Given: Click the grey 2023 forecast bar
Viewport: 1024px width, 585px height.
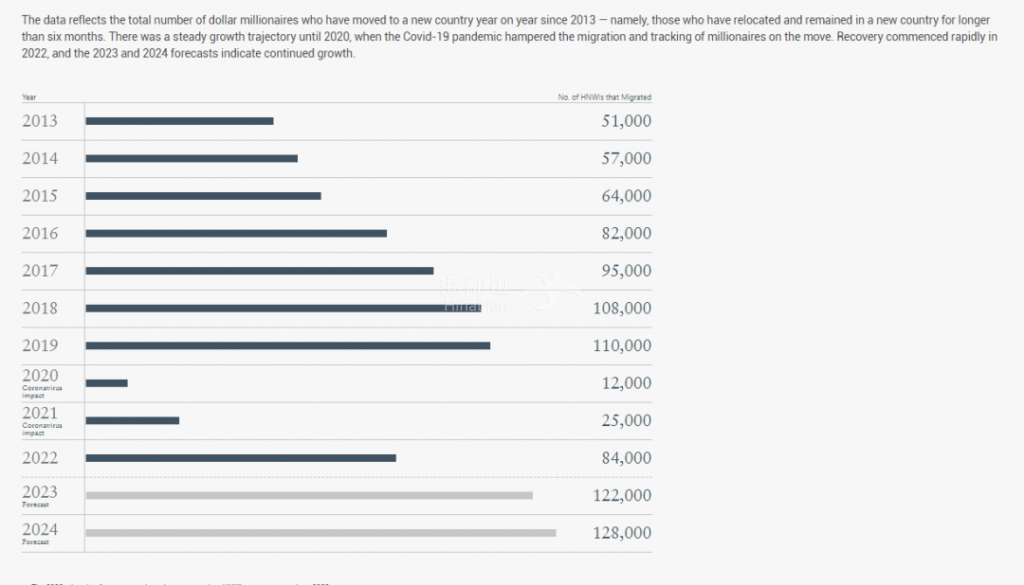Looking at the screenshot, I should coord(309,496).
